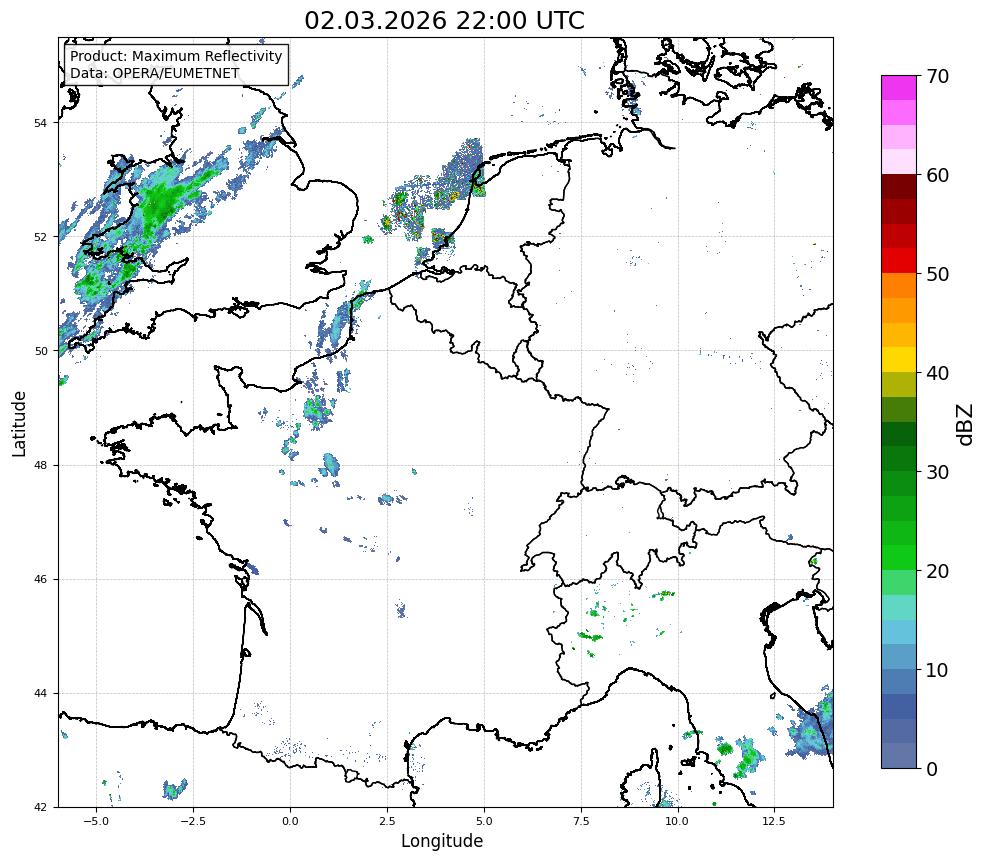The width and height of the screenshot is (985, 860).
Task: Select the magenta 70 dBZ color band
Action: tap(899, 88)
